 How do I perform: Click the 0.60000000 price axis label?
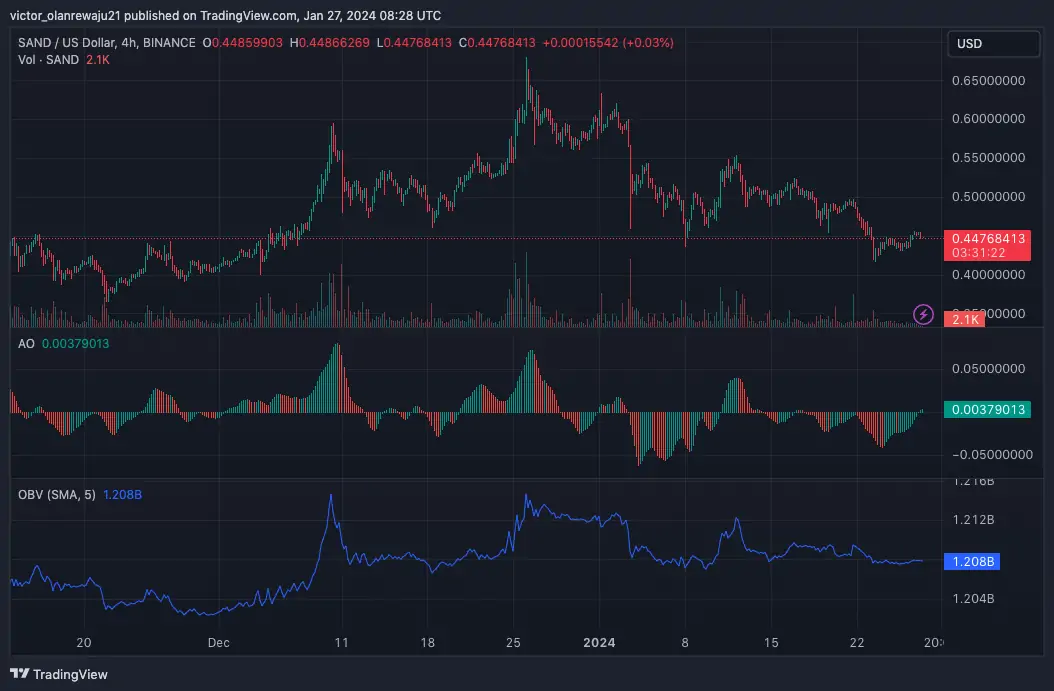(989, 119)
